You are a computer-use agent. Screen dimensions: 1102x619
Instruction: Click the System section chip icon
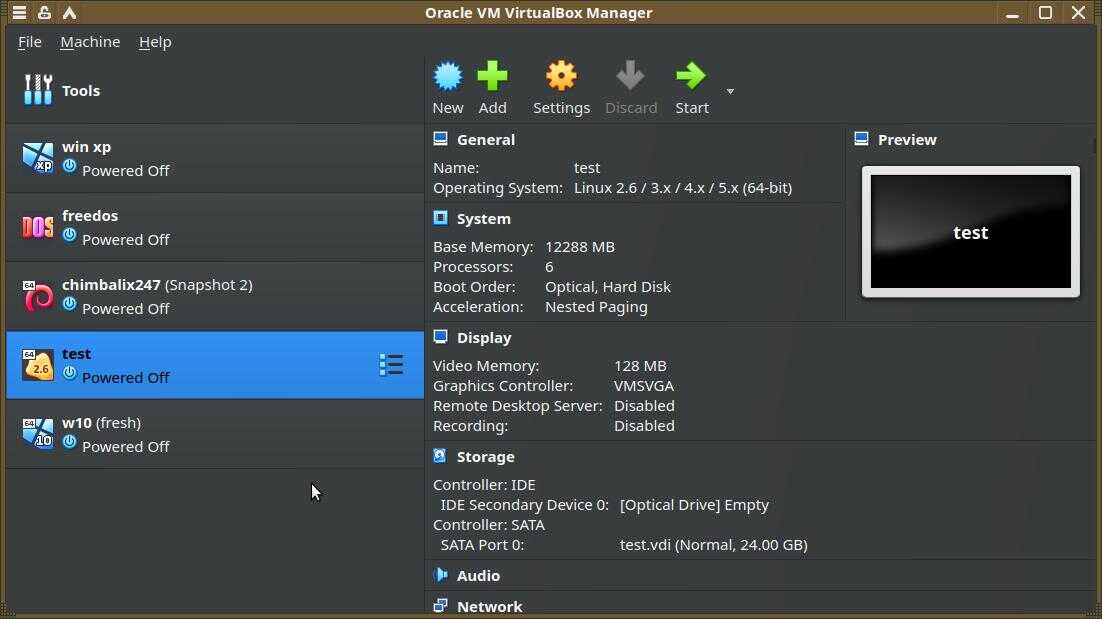pos(441,218)
